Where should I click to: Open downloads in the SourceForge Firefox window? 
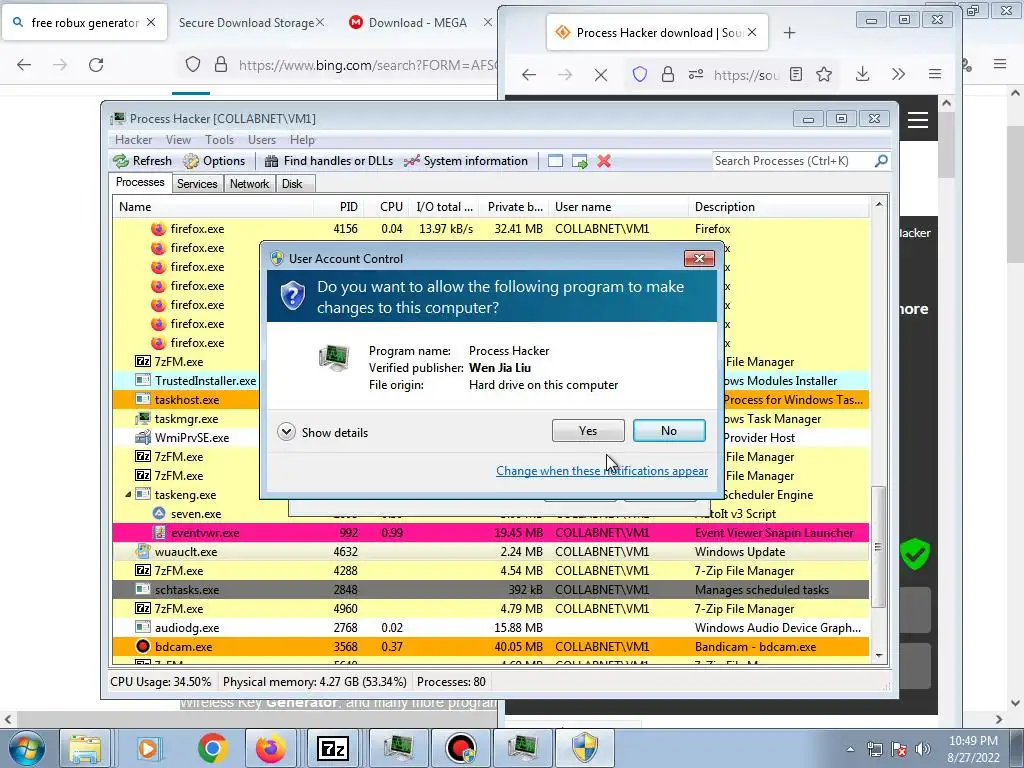pyautogui.click(x=862, y=74)
